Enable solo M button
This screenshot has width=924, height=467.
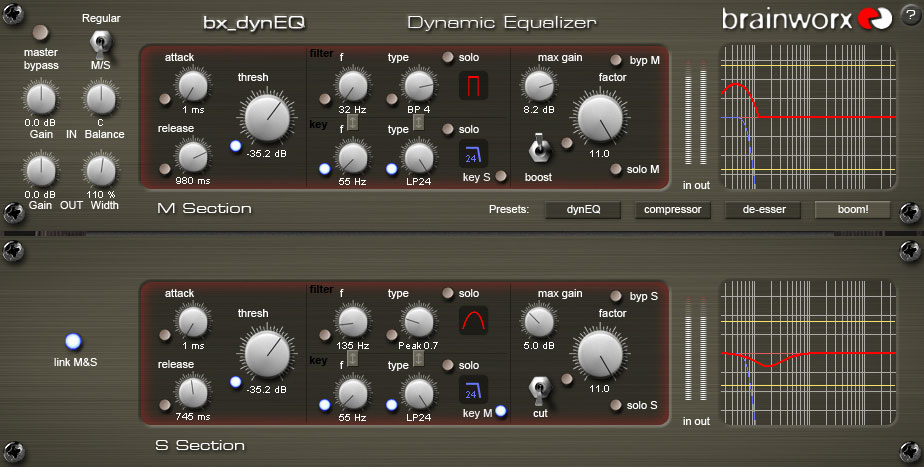point(616,169)
